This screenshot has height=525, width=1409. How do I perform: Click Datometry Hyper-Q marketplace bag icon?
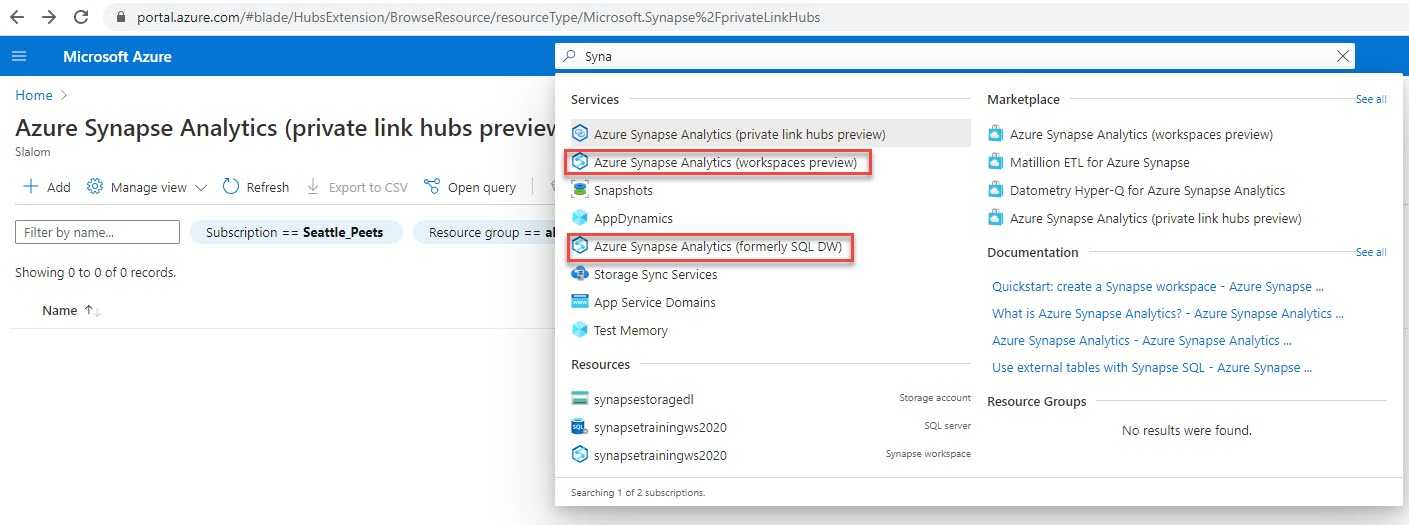click(995, 190)
